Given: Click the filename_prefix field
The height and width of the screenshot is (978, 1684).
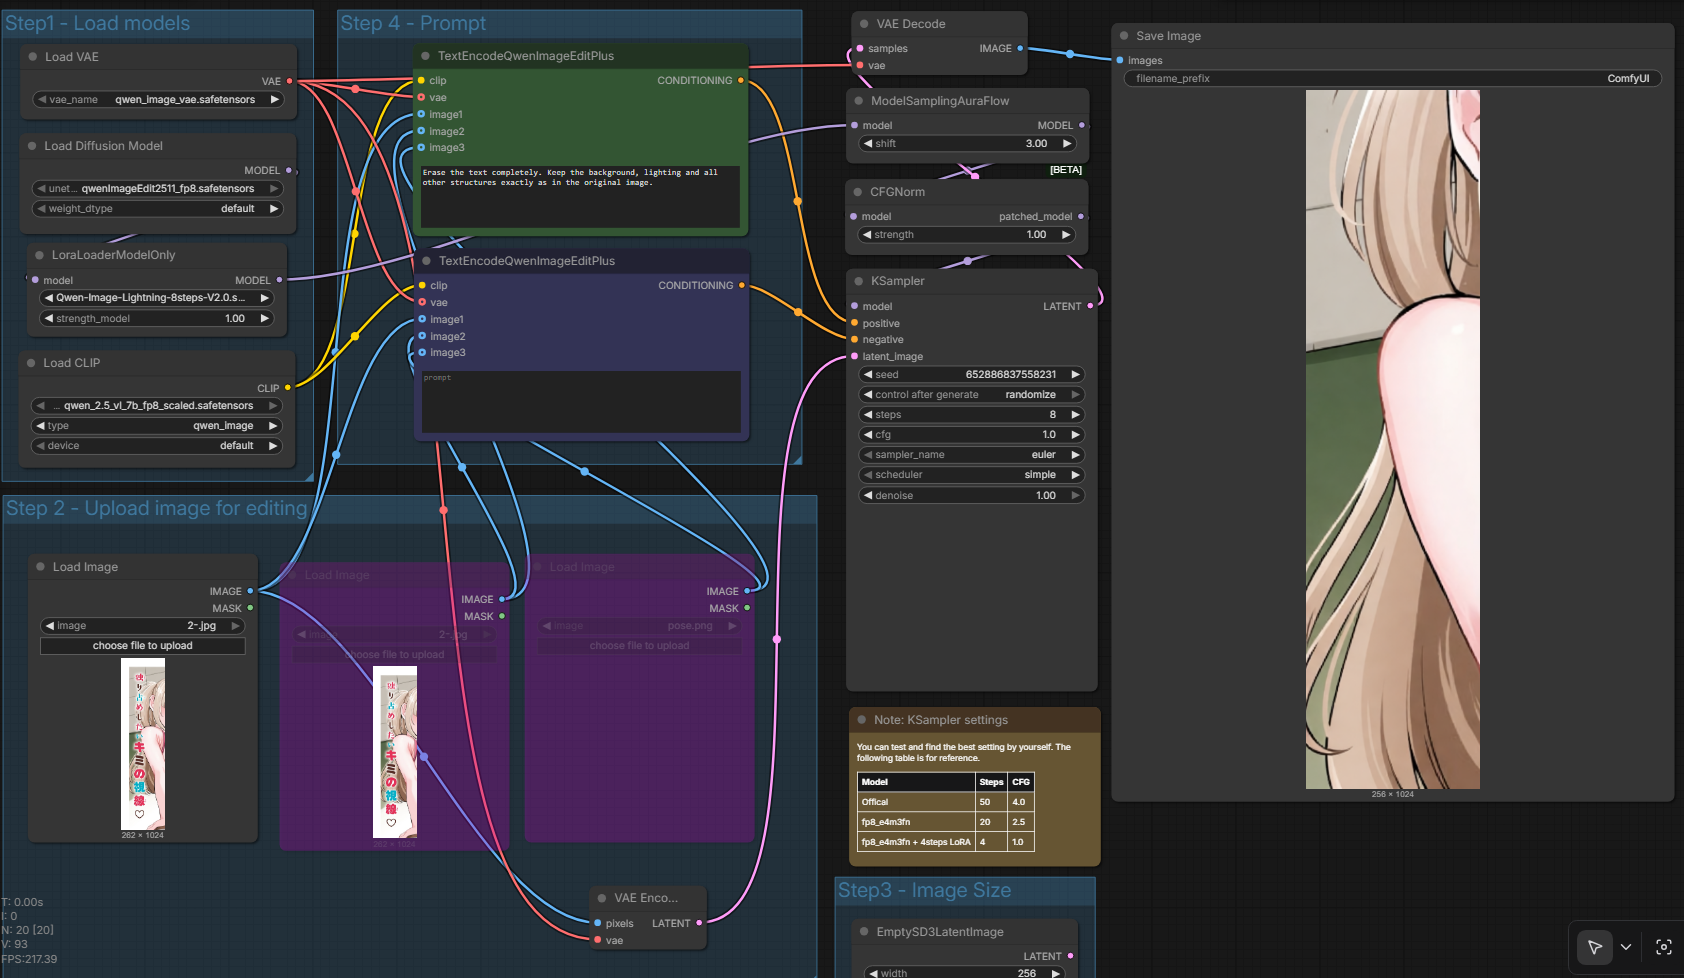Looking at the screenshot, I should point(1393,78).
